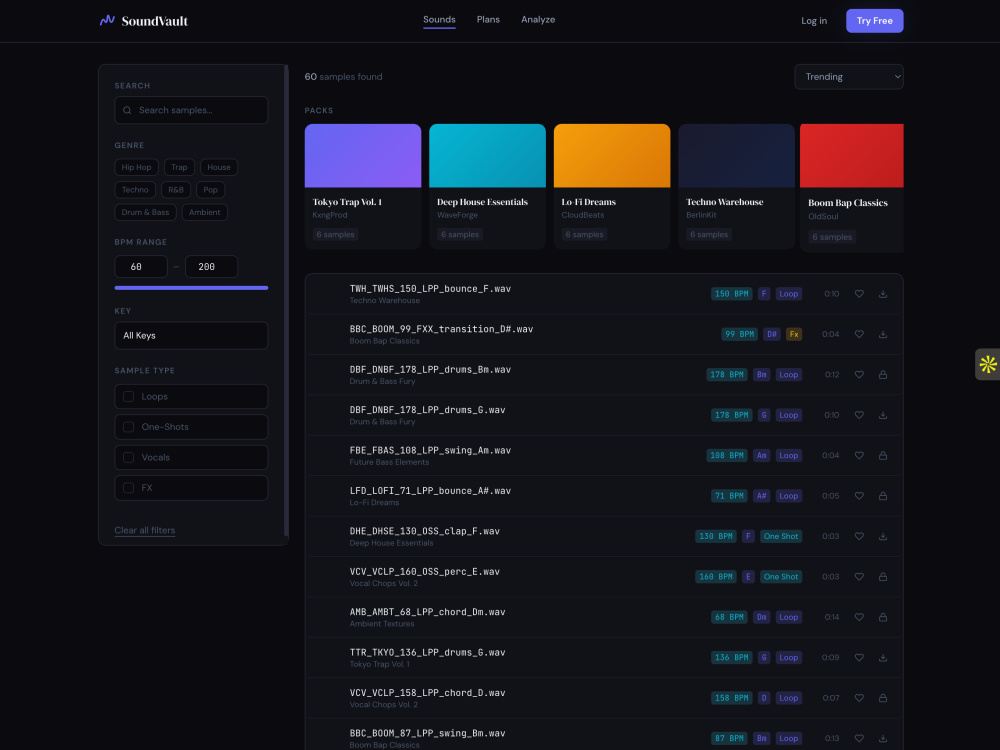Click lock on AMB_AMBT_68_LPP_chord_Dm.wav

point(883,617)
